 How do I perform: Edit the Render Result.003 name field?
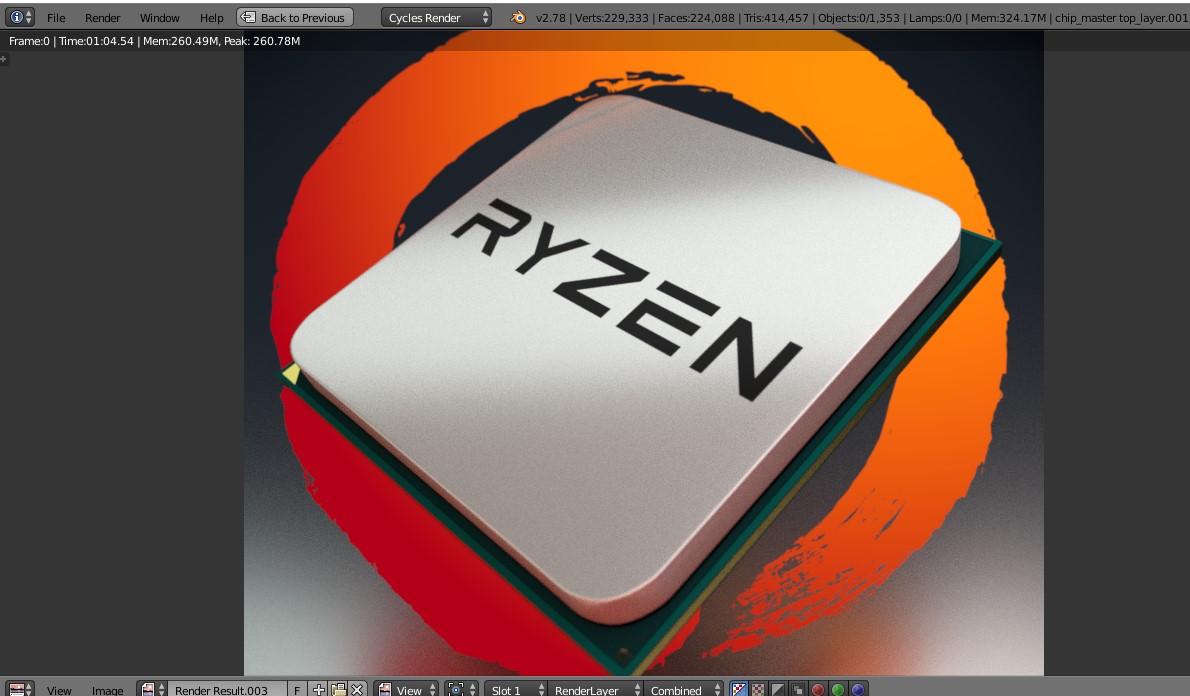pos(227,690)
